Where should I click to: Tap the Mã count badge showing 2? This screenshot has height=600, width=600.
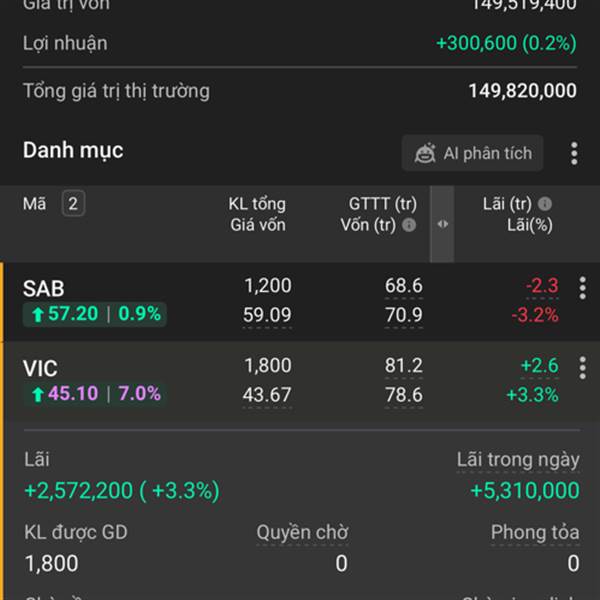[x=73, y=203]
